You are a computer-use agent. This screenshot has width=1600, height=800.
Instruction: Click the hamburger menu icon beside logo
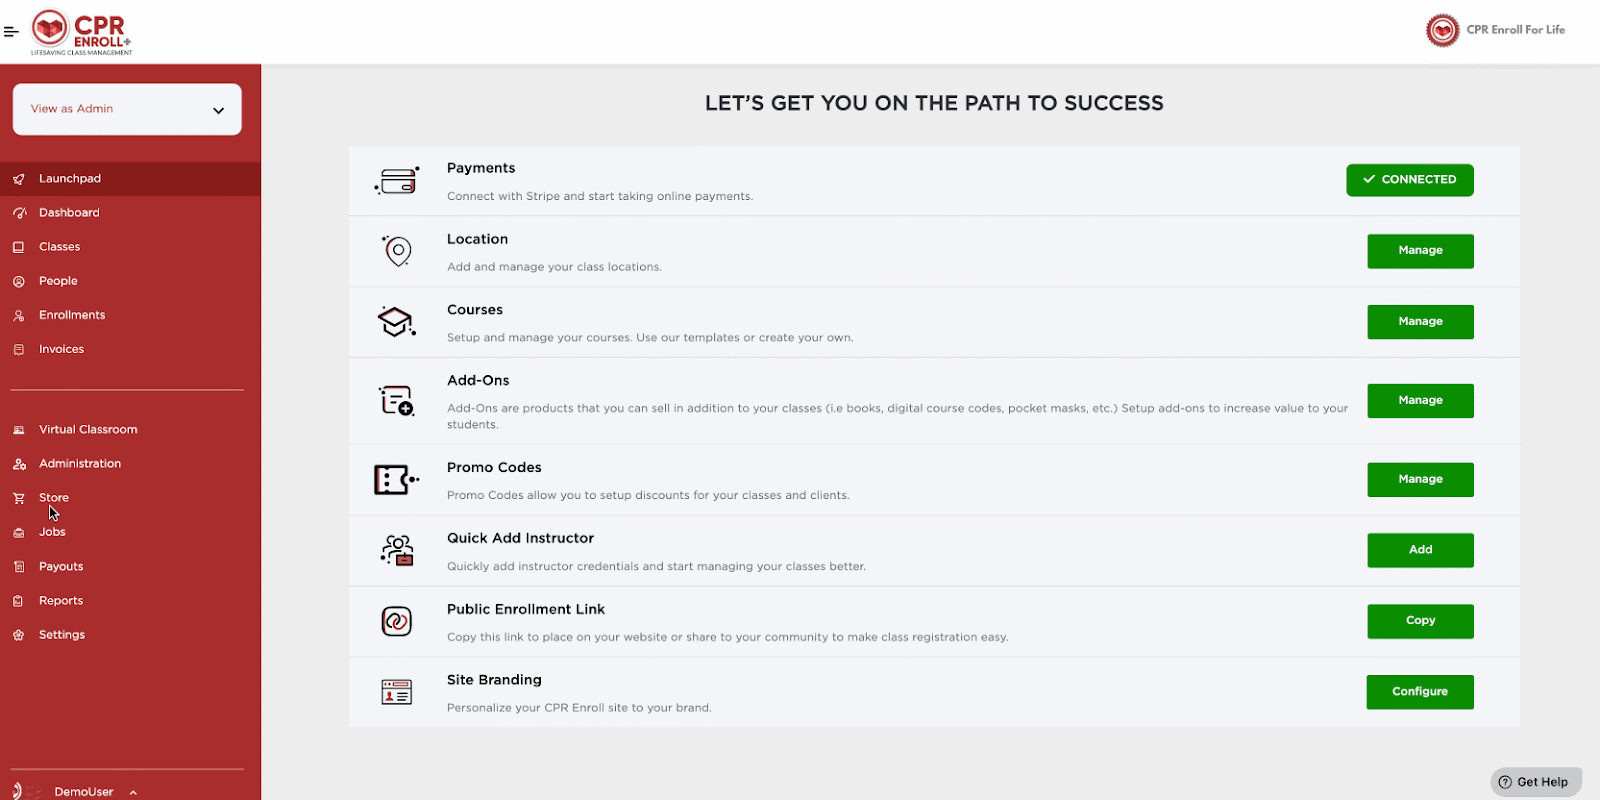click(11, 32)
